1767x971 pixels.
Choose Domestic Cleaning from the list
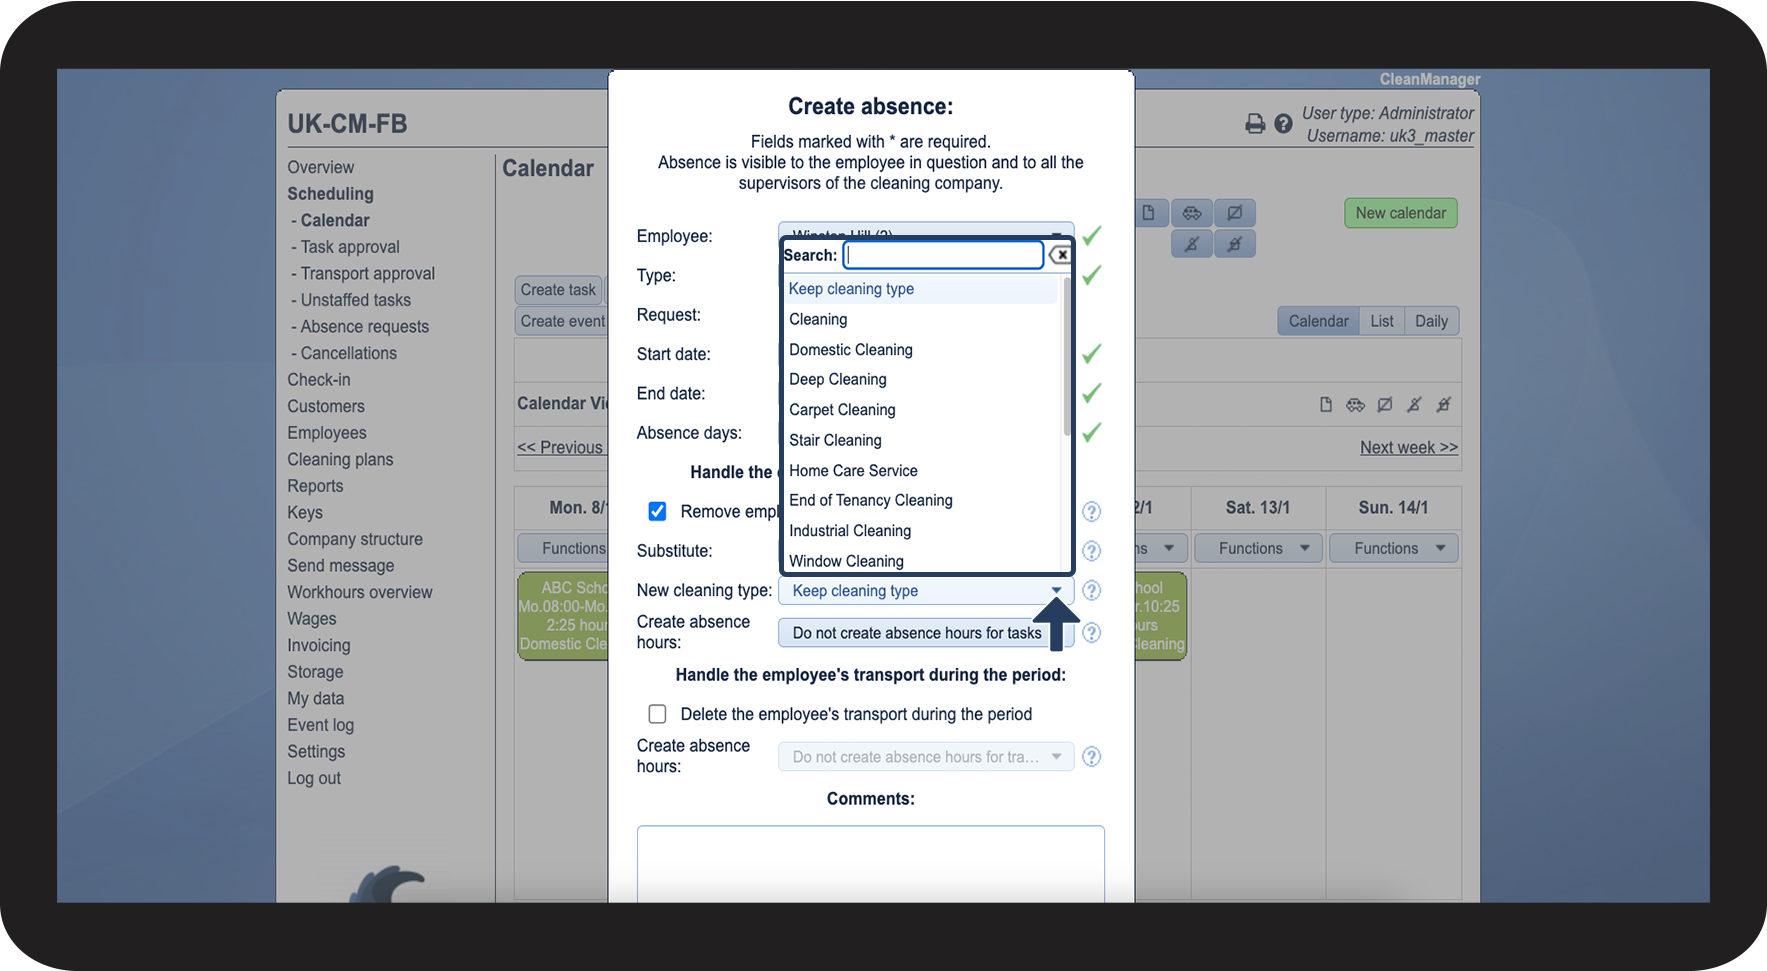[920, 350]
